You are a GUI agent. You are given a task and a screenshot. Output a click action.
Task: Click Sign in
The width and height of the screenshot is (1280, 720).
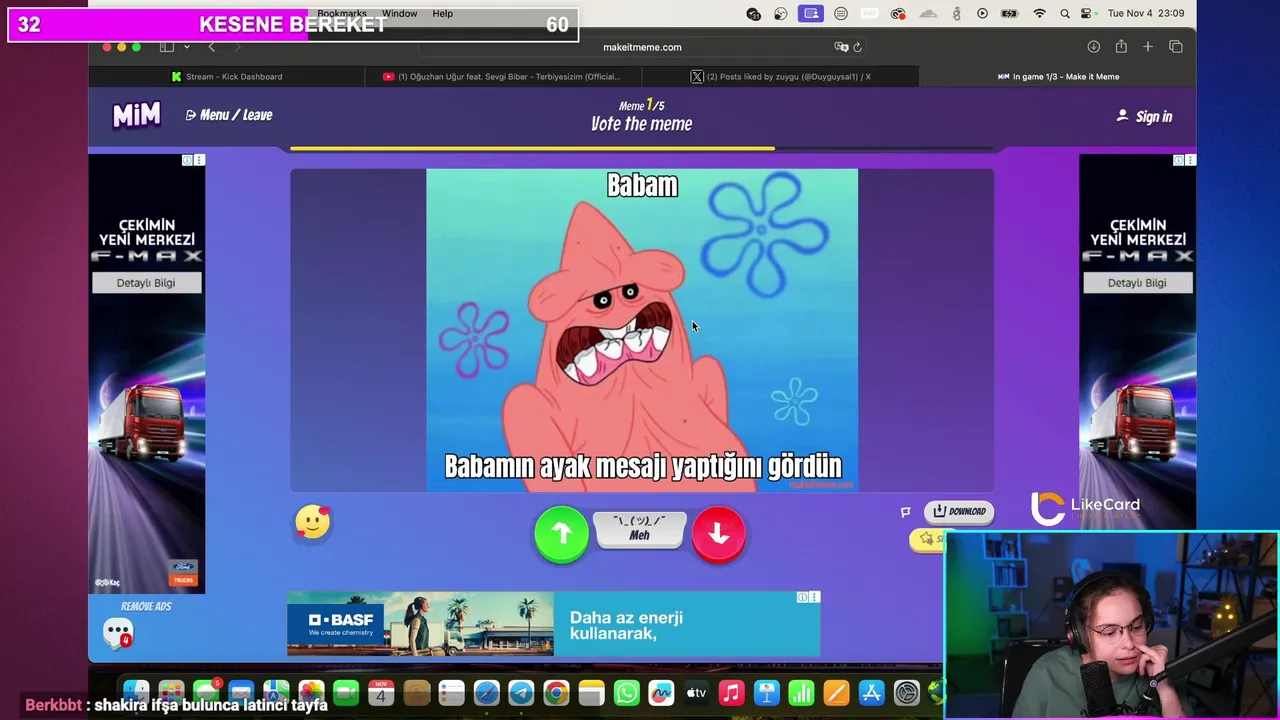pos(1144,116)
